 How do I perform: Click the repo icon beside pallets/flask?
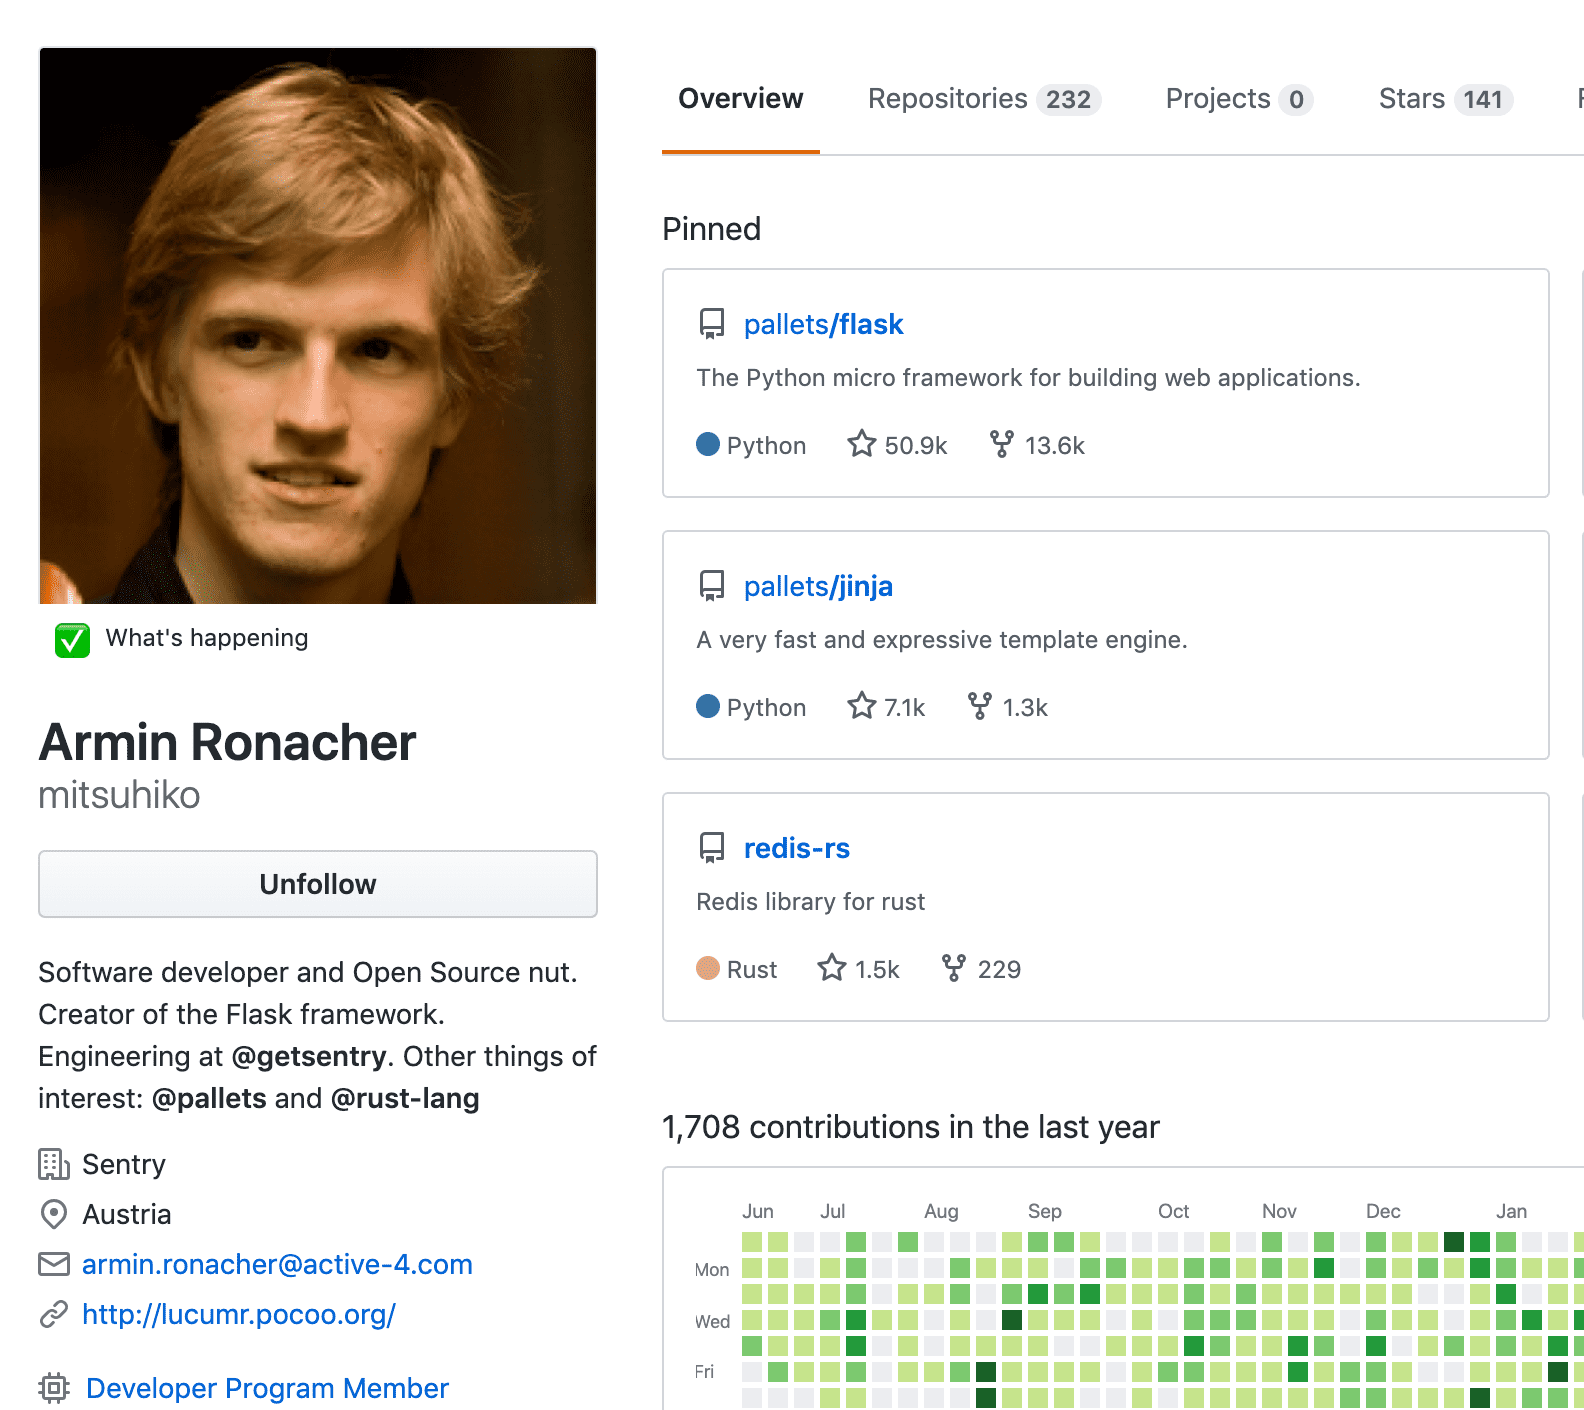click(x=711, y=324)
